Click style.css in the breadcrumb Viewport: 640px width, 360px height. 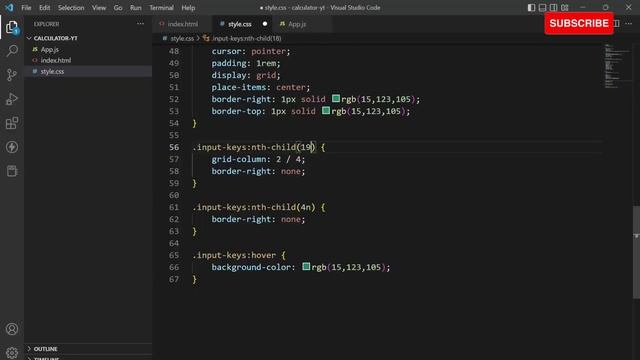(182, 38)
